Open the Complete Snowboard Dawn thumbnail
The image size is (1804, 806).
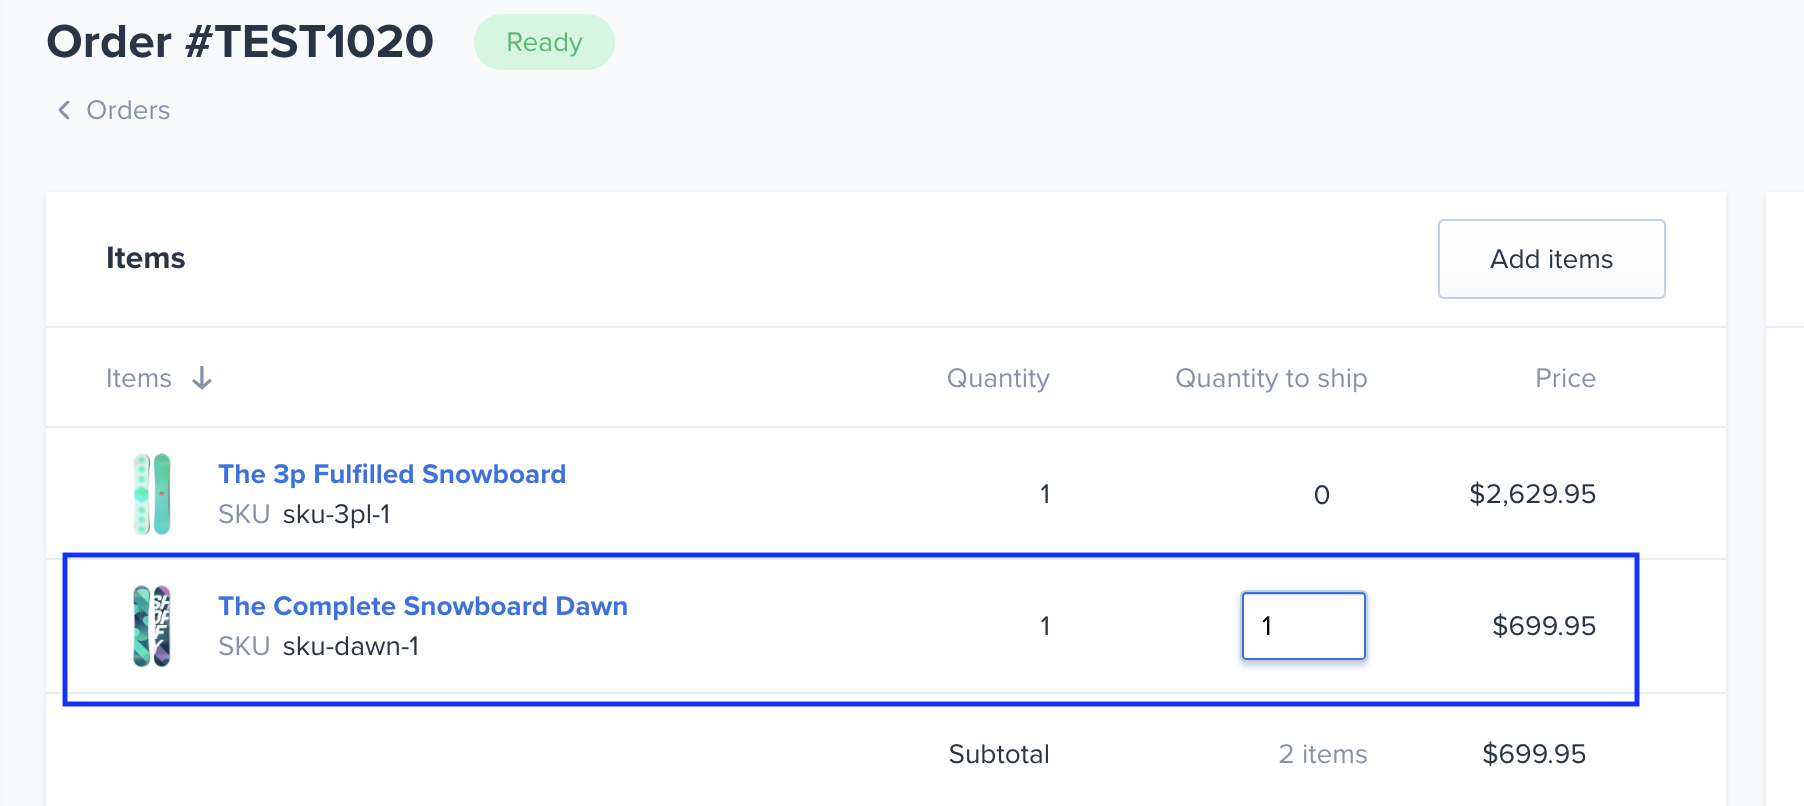tap(152, 626)
